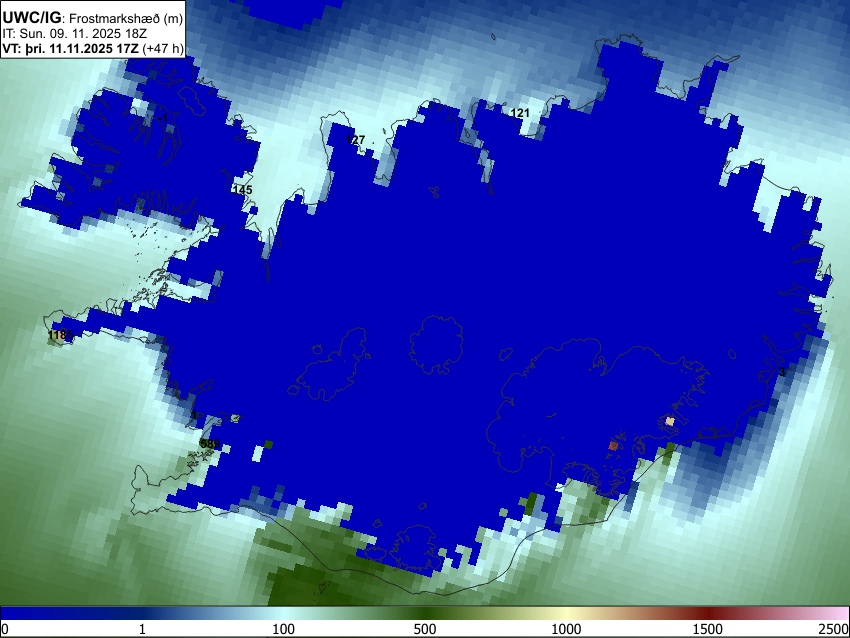Click the legend label '1500'
The image size is (850, 638).
point(708,629)
